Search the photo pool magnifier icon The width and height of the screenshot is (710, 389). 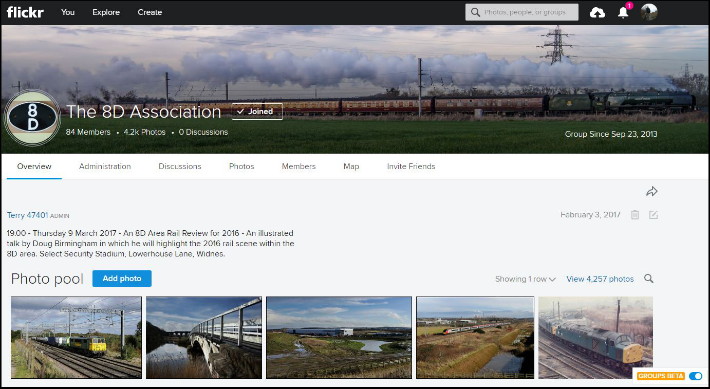648,279
